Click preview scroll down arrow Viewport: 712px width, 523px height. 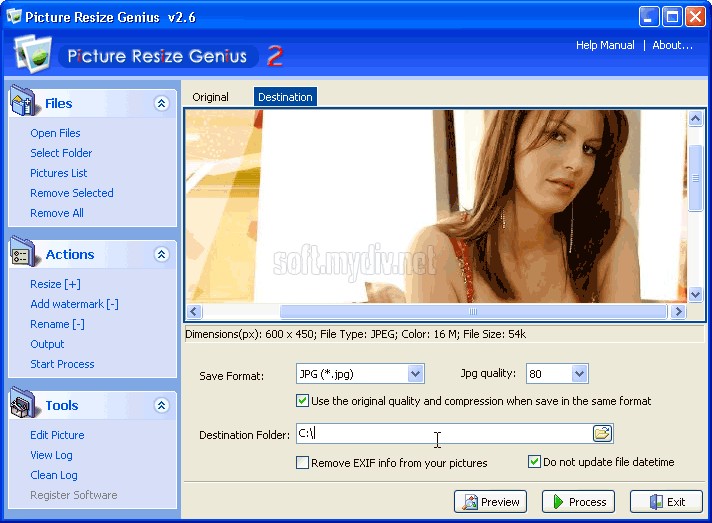click(x=695, y=295)
